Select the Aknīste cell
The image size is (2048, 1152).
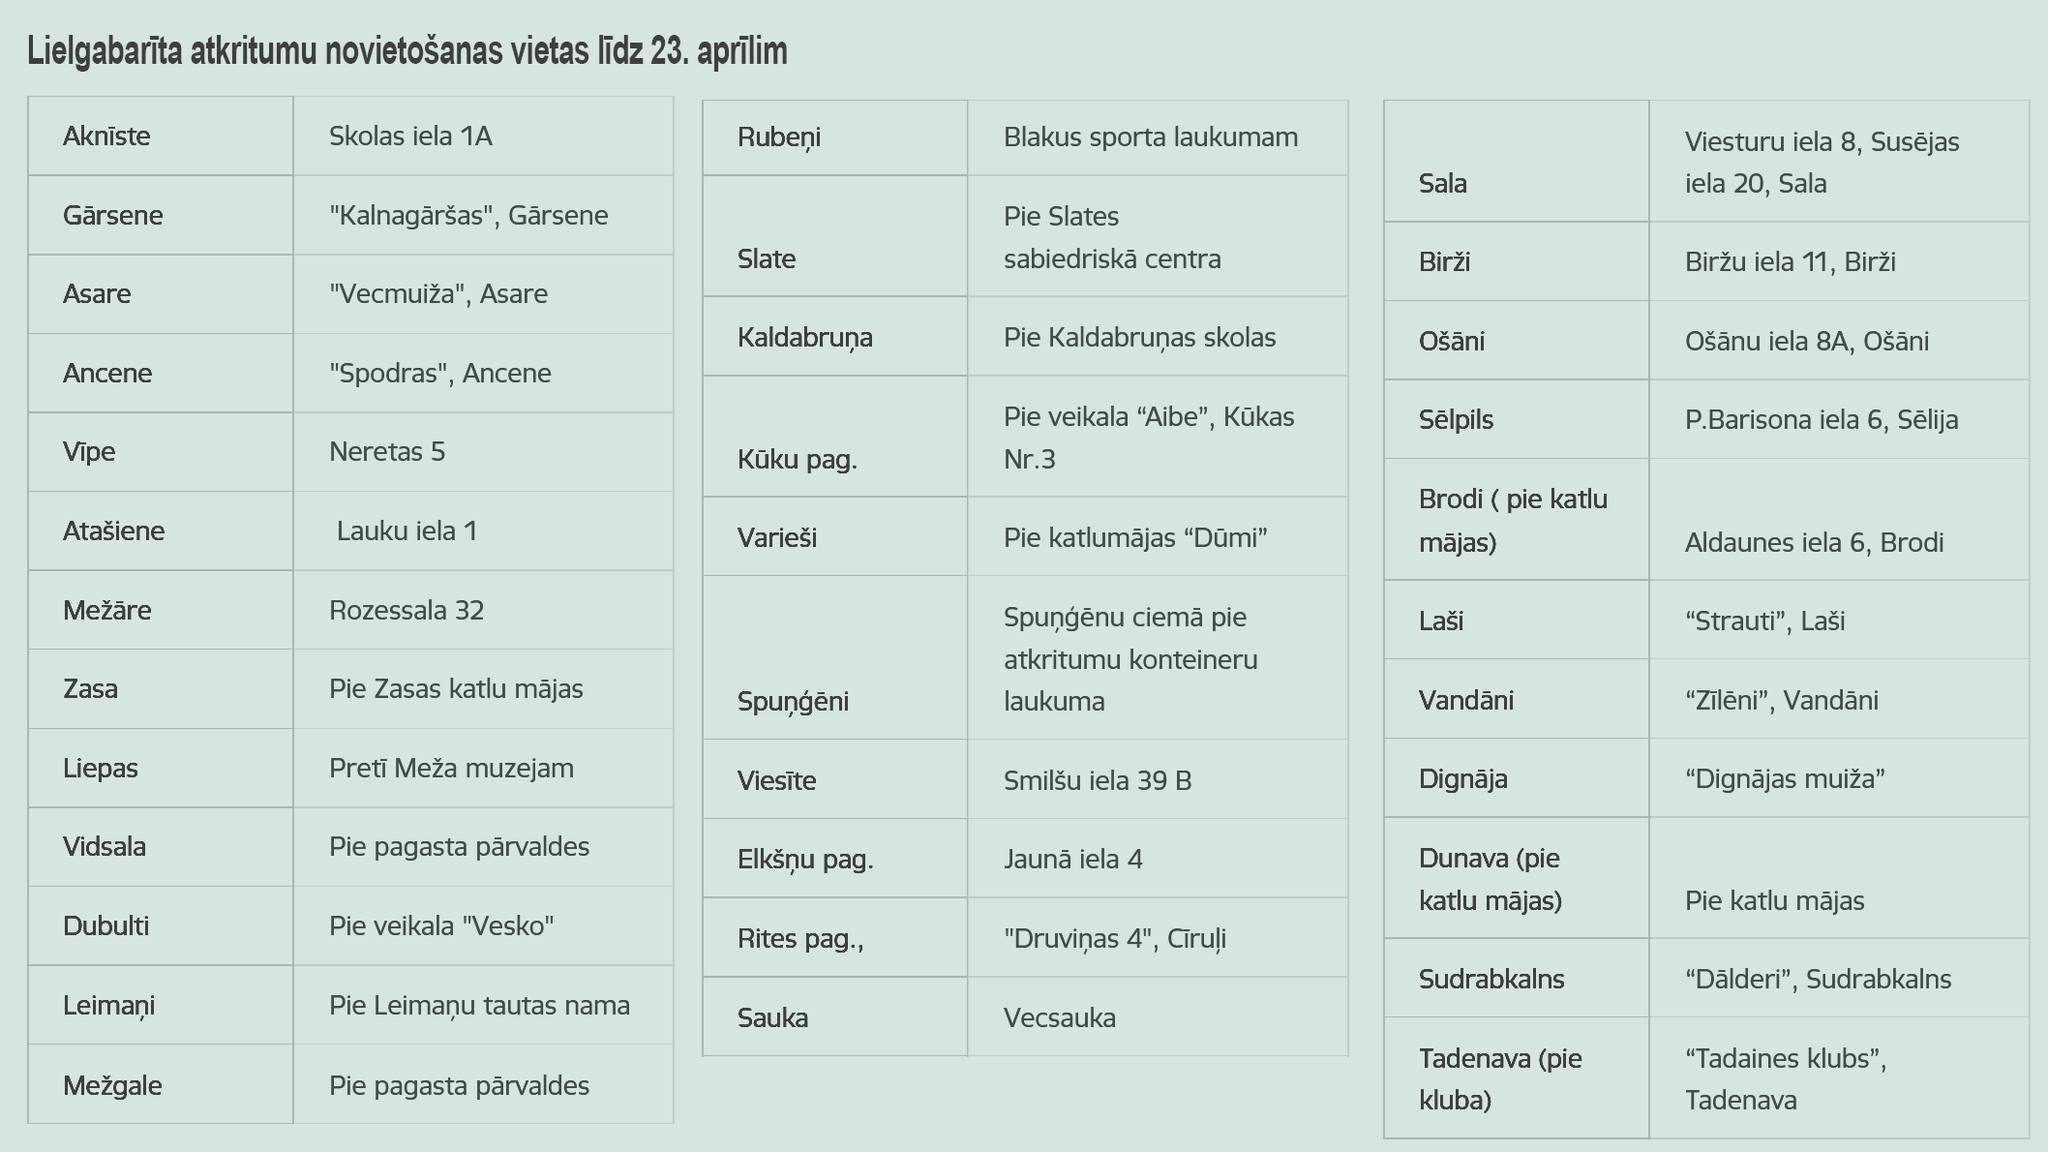[160, 136]
